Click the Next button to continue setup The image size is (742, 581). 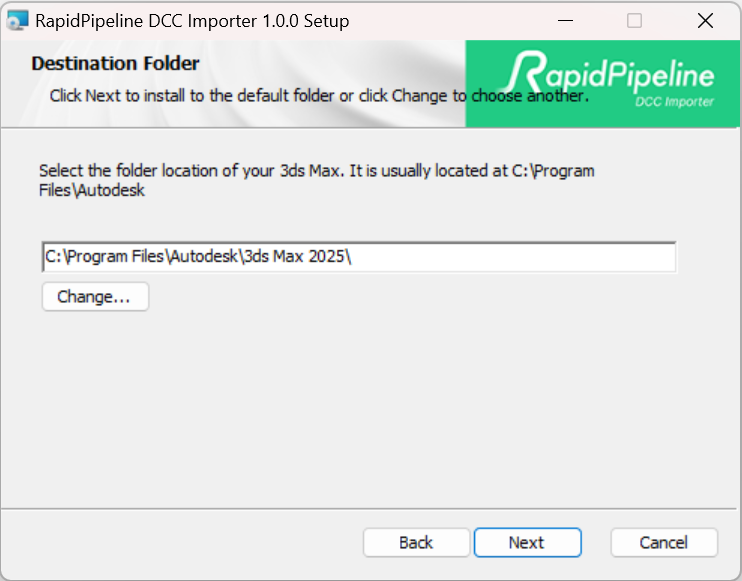pos(528,542)
